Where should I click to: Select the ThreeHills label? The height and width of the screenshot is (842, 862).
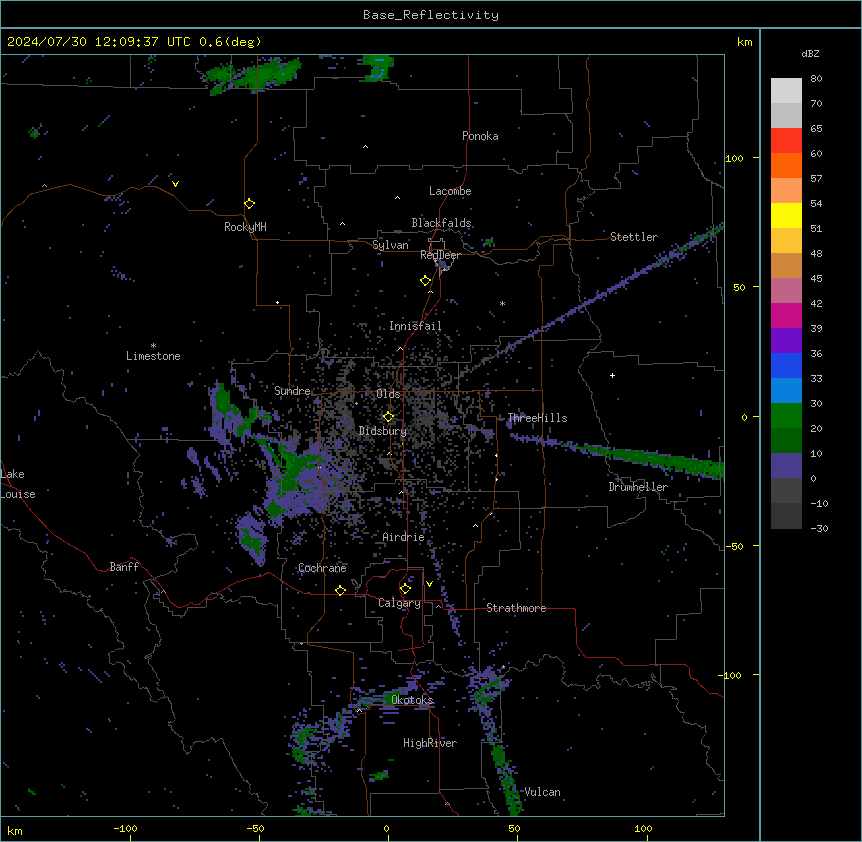[537, 418]
